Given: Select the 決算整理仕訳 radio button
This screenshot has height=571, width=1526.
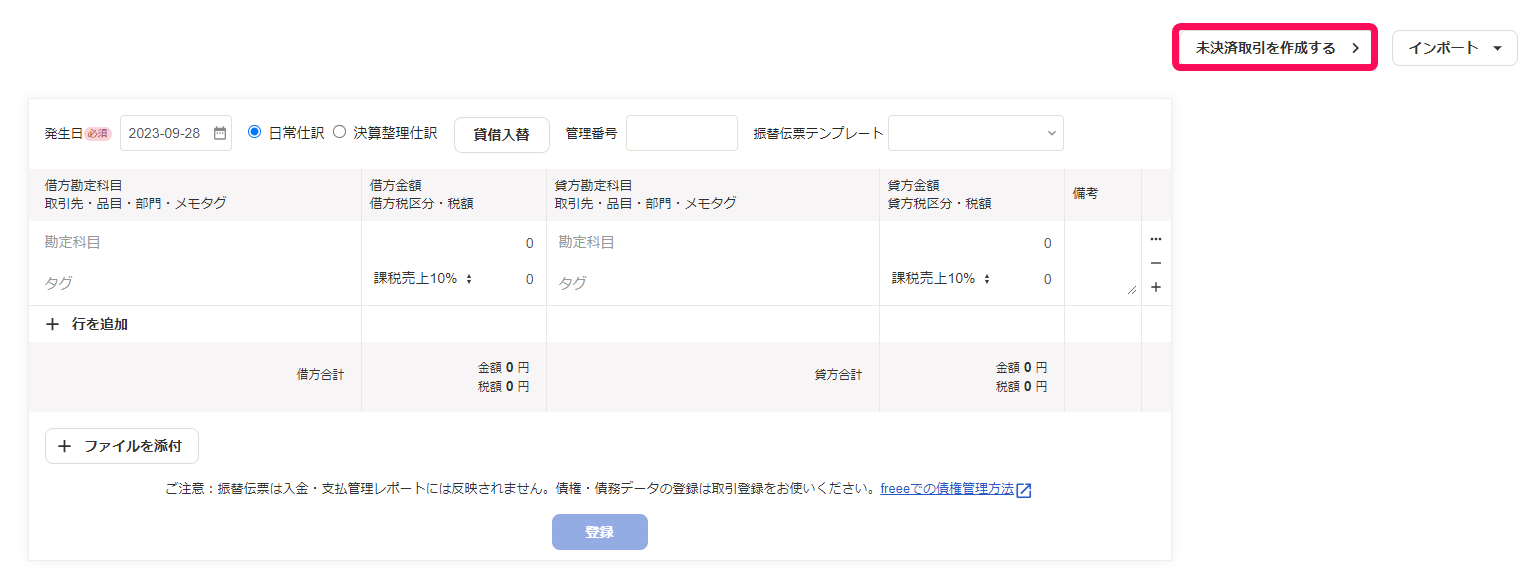Looking at the screenshot, I should pyautogui.click(x=339, y=132).
